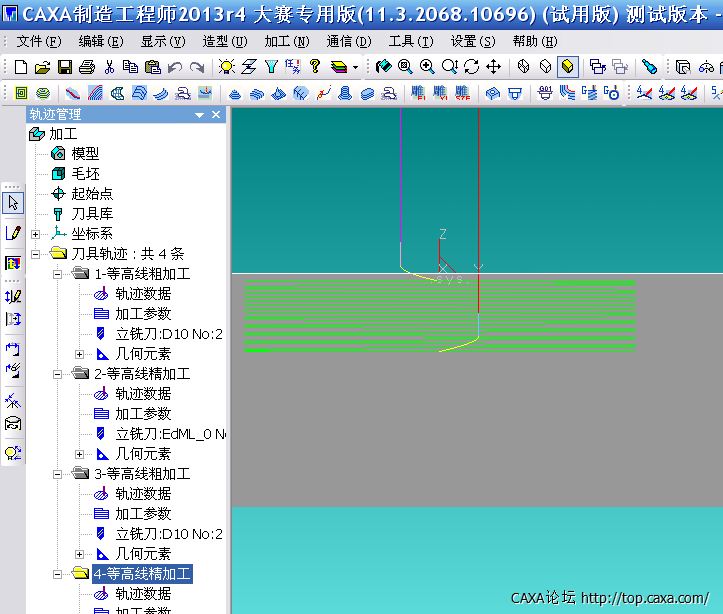Select the Pan view four-arrow icon
Screen dimensions: 723x614
[x=493, y=67]
